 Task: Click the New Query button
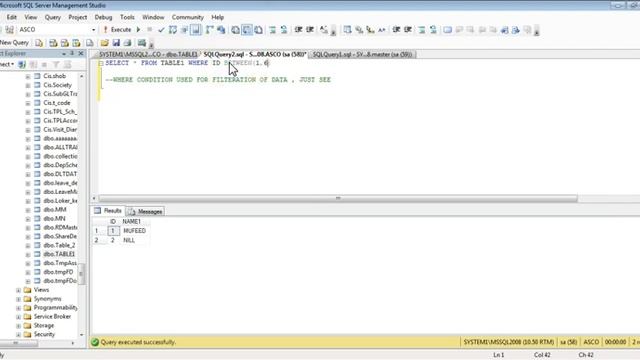pos(15,42)
